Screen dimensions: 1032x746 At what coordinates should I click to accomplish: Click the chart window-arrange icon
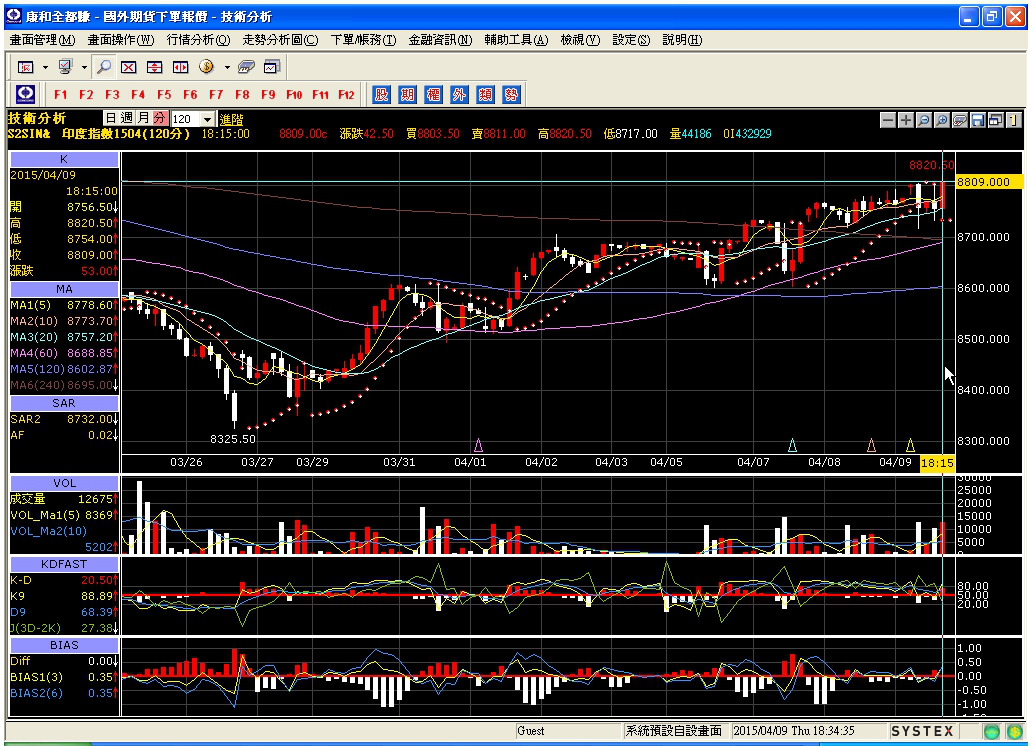pyautogui.click(x=996, y=120)
